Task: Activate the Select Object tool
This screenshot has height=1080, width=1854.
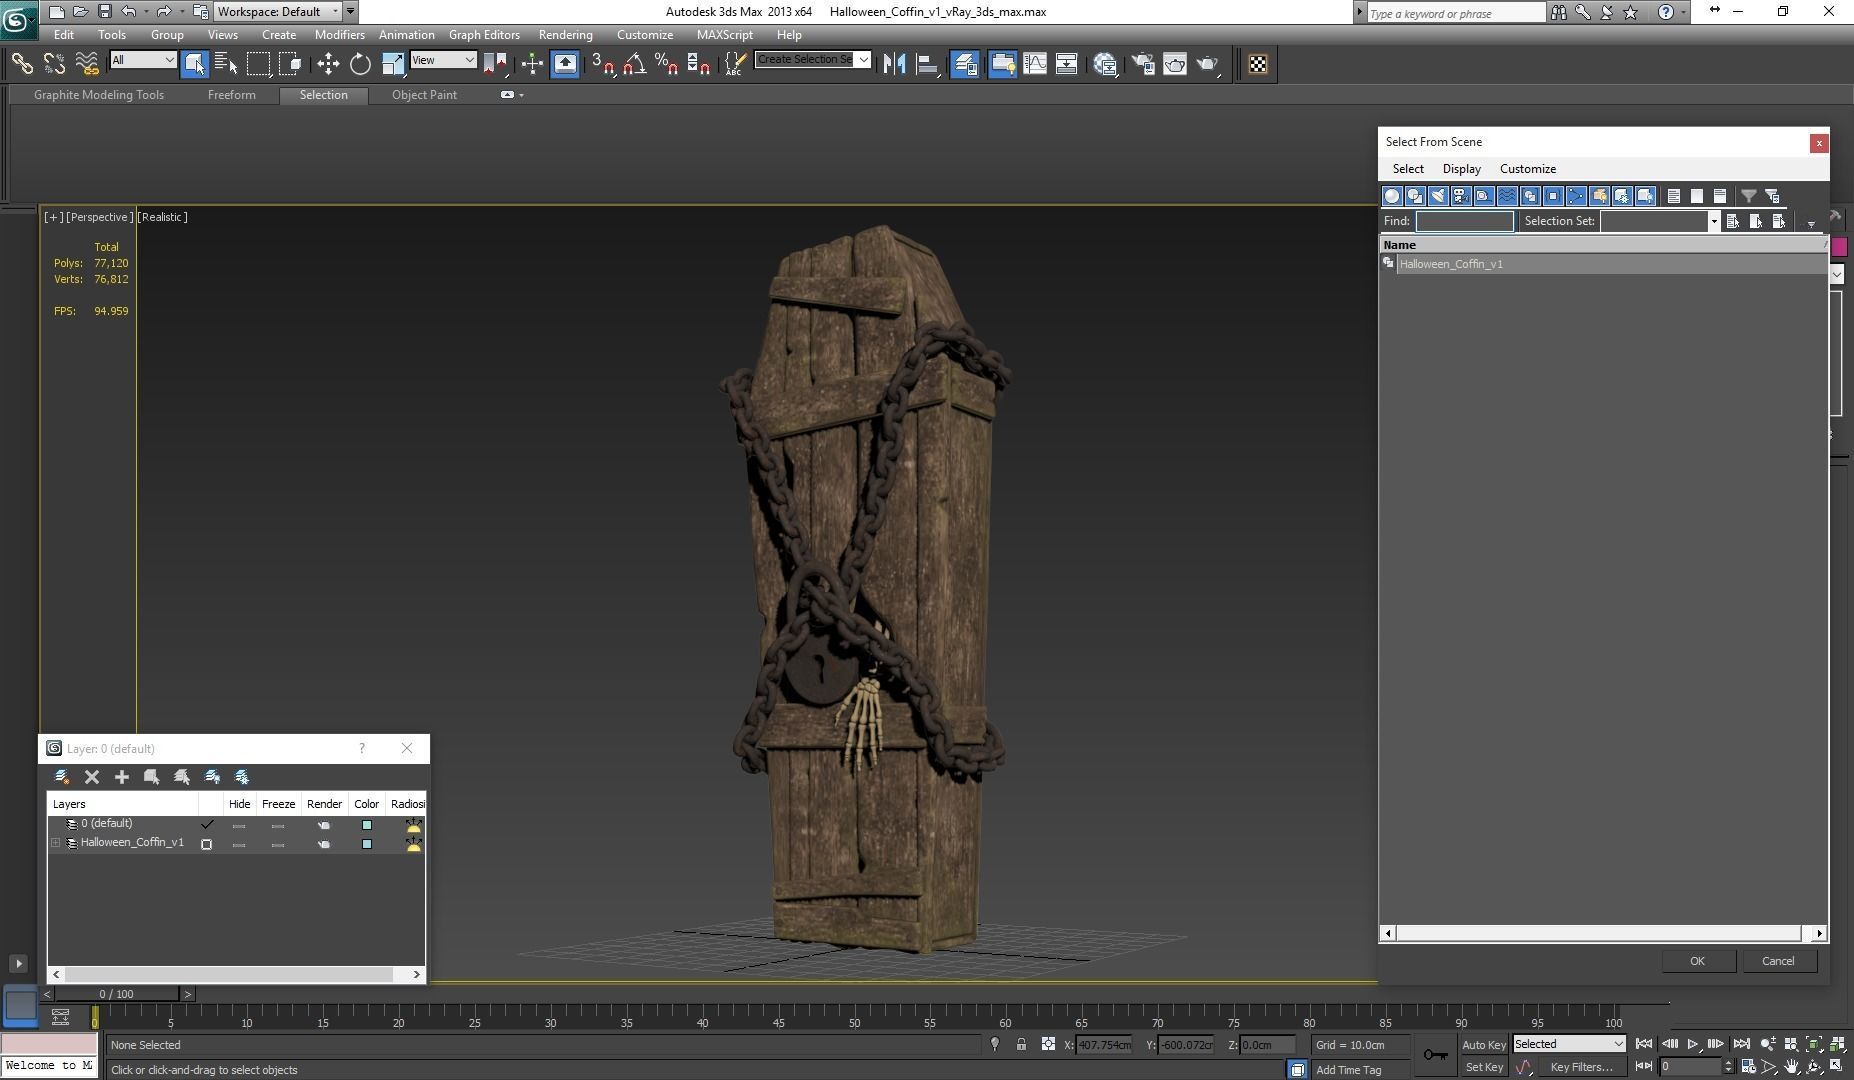Action: pyautogui.click(x=194, y=64)
